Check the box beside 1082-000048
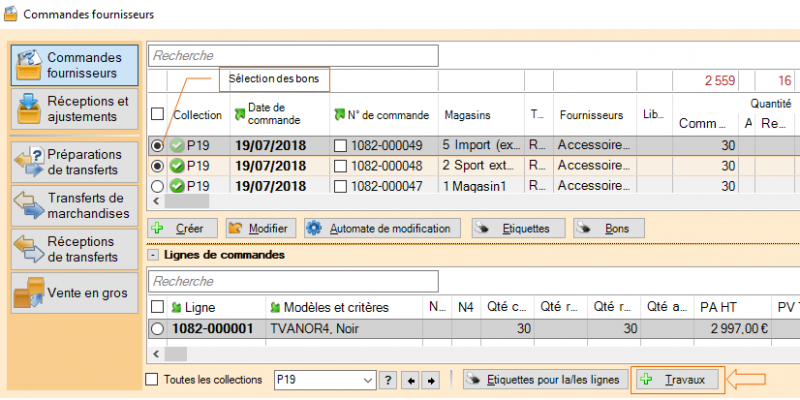The width and height of the screenshot is (800, 400). coord(340,166)
